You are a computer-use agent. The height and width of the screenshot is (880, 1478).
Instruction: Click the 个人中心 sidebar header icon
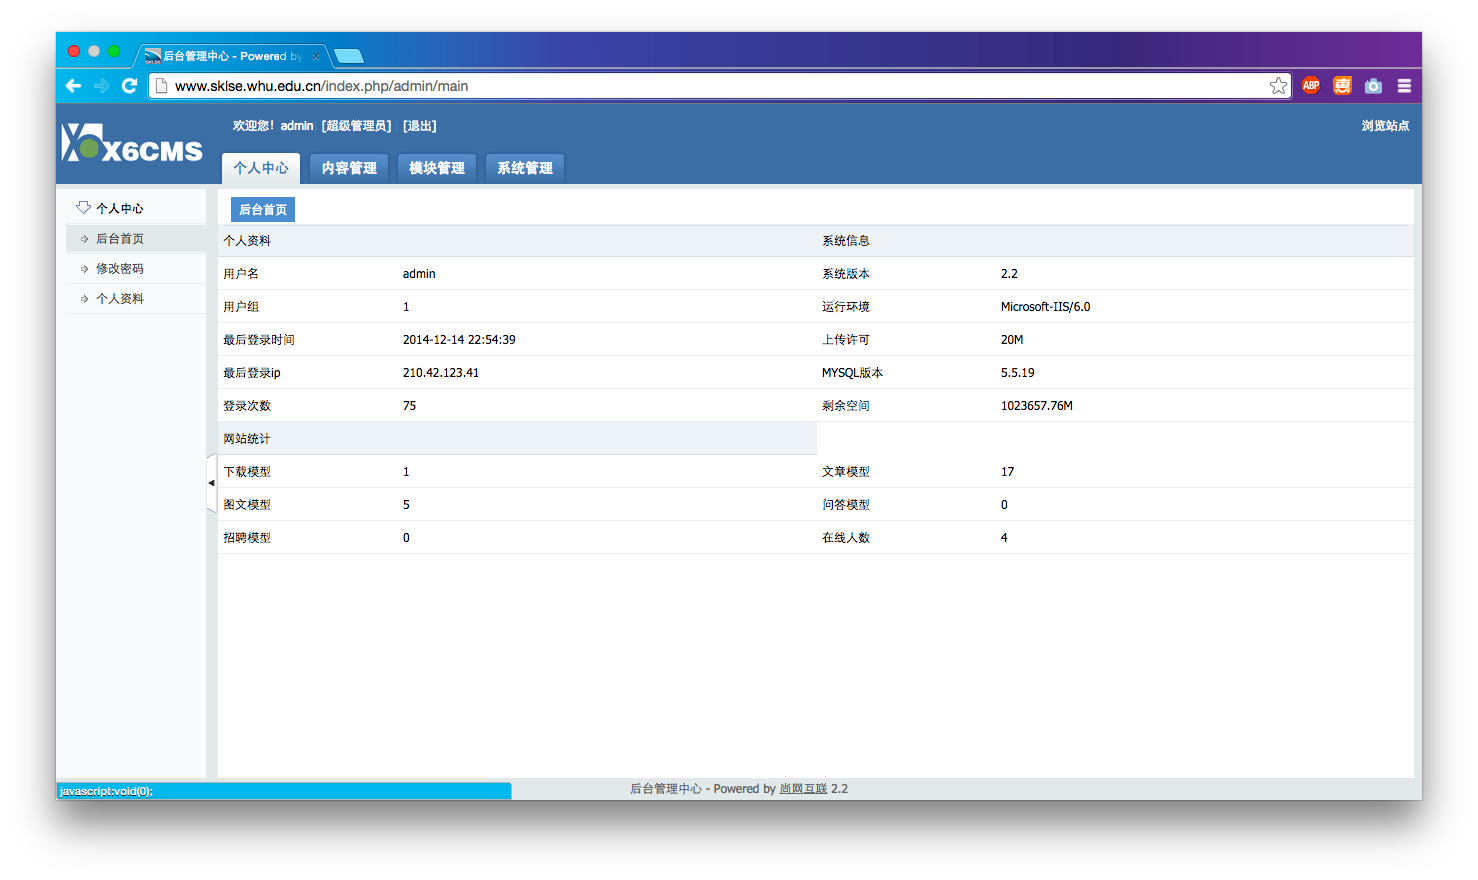[x=83, y=207]
